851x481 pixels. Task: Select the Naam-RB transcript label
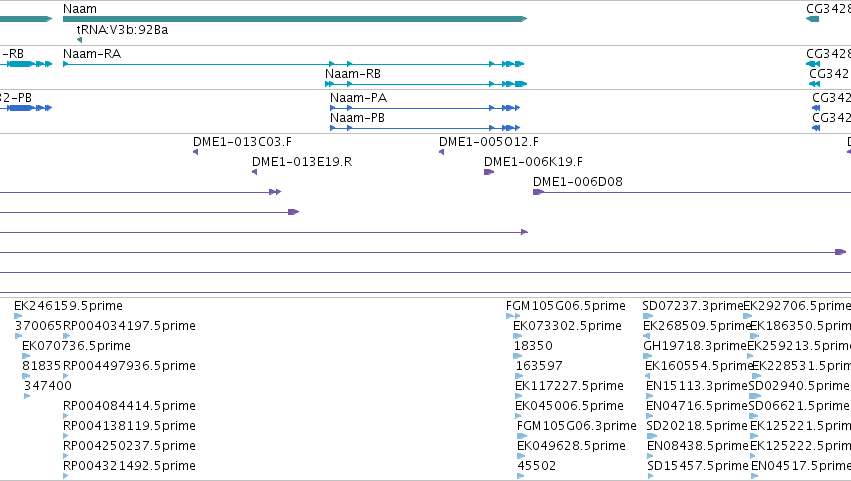coord(353,74)
